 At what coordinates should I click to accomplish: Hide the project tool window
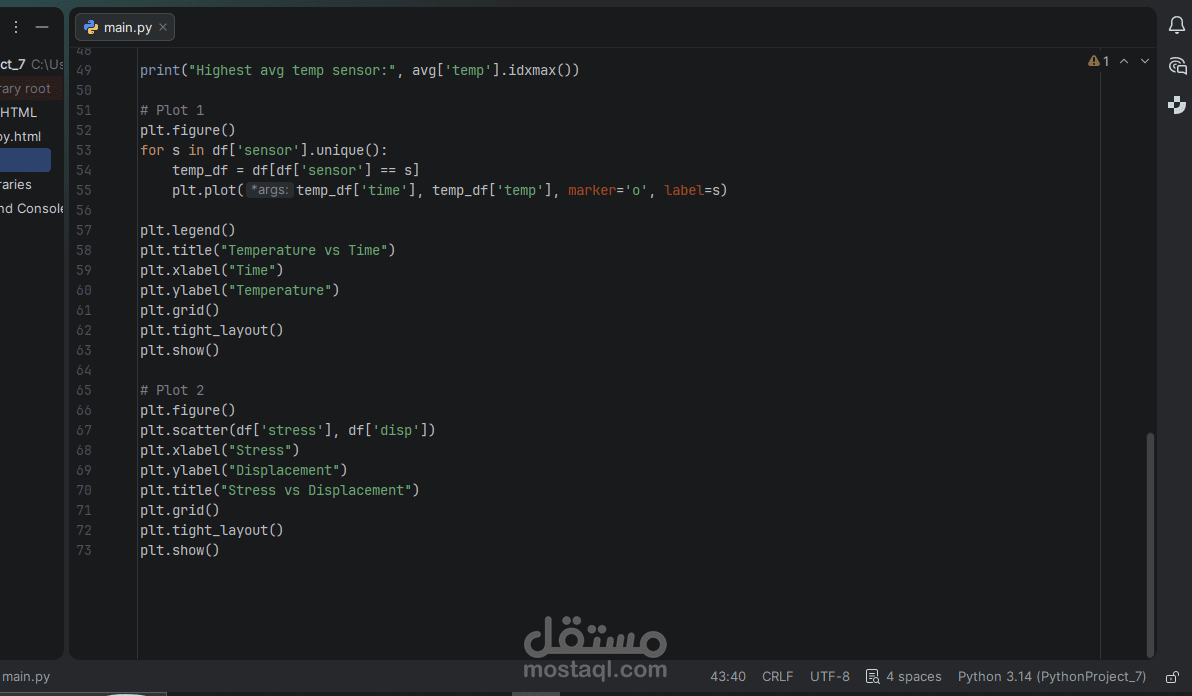pos(42,27)
